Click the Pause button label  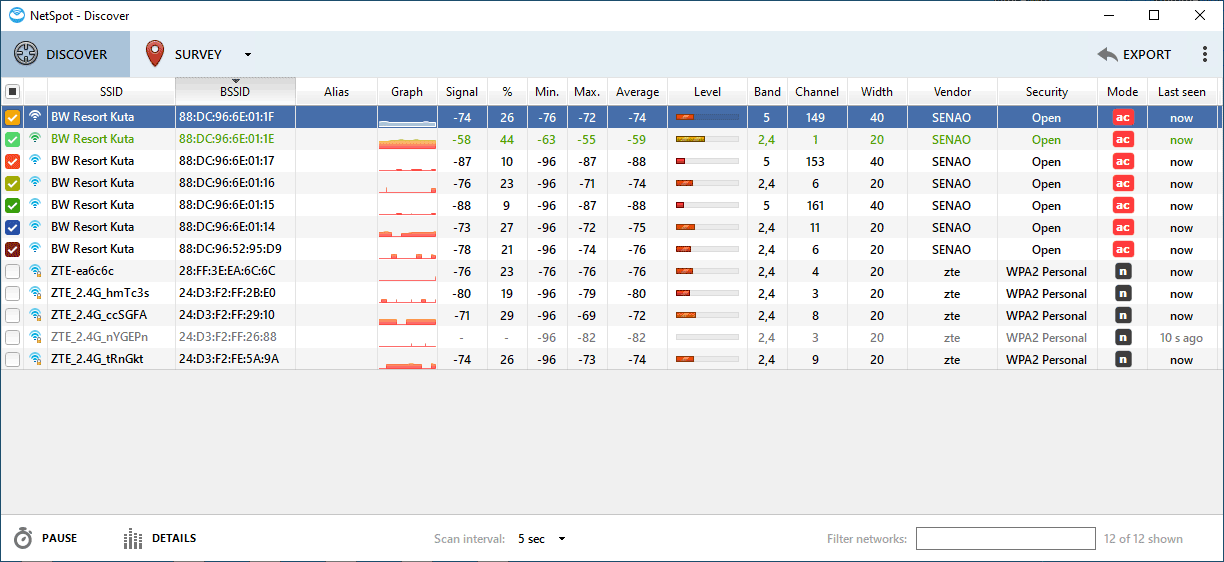tap(59, 539)
